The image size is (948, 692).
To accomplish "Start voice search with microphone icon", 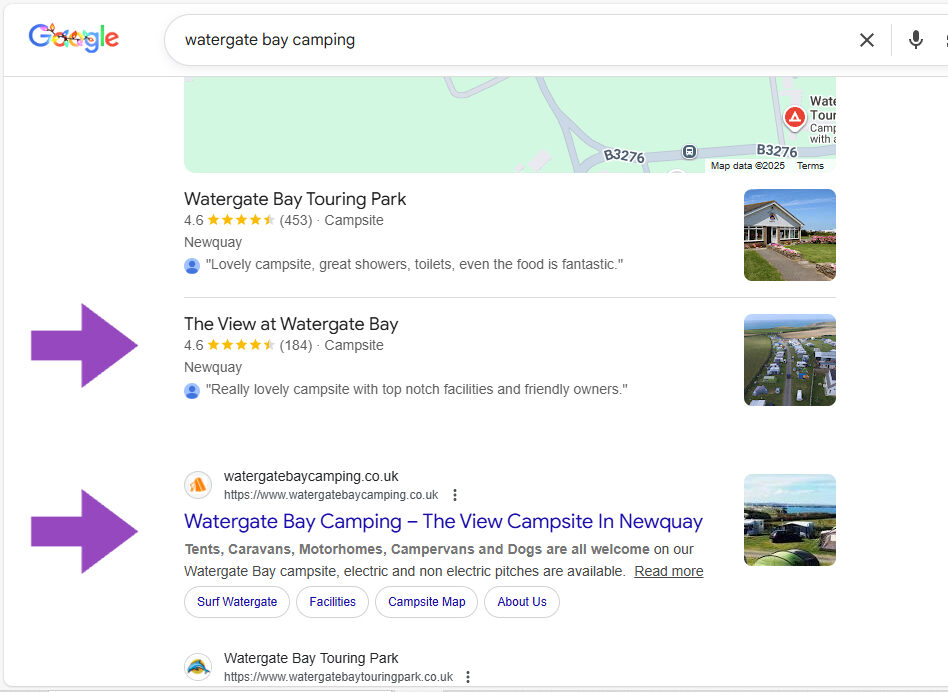I will point(915,40).
